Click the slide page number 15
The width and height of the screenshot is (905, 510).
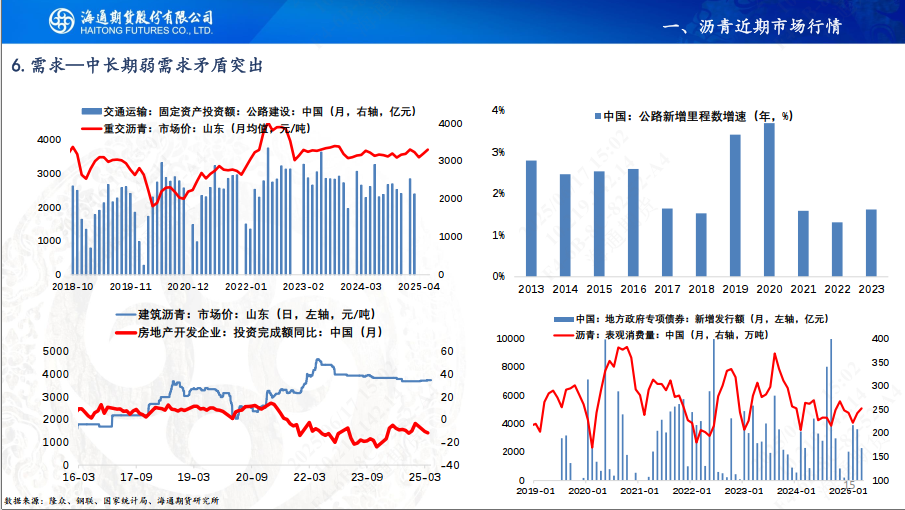(849, 485)
